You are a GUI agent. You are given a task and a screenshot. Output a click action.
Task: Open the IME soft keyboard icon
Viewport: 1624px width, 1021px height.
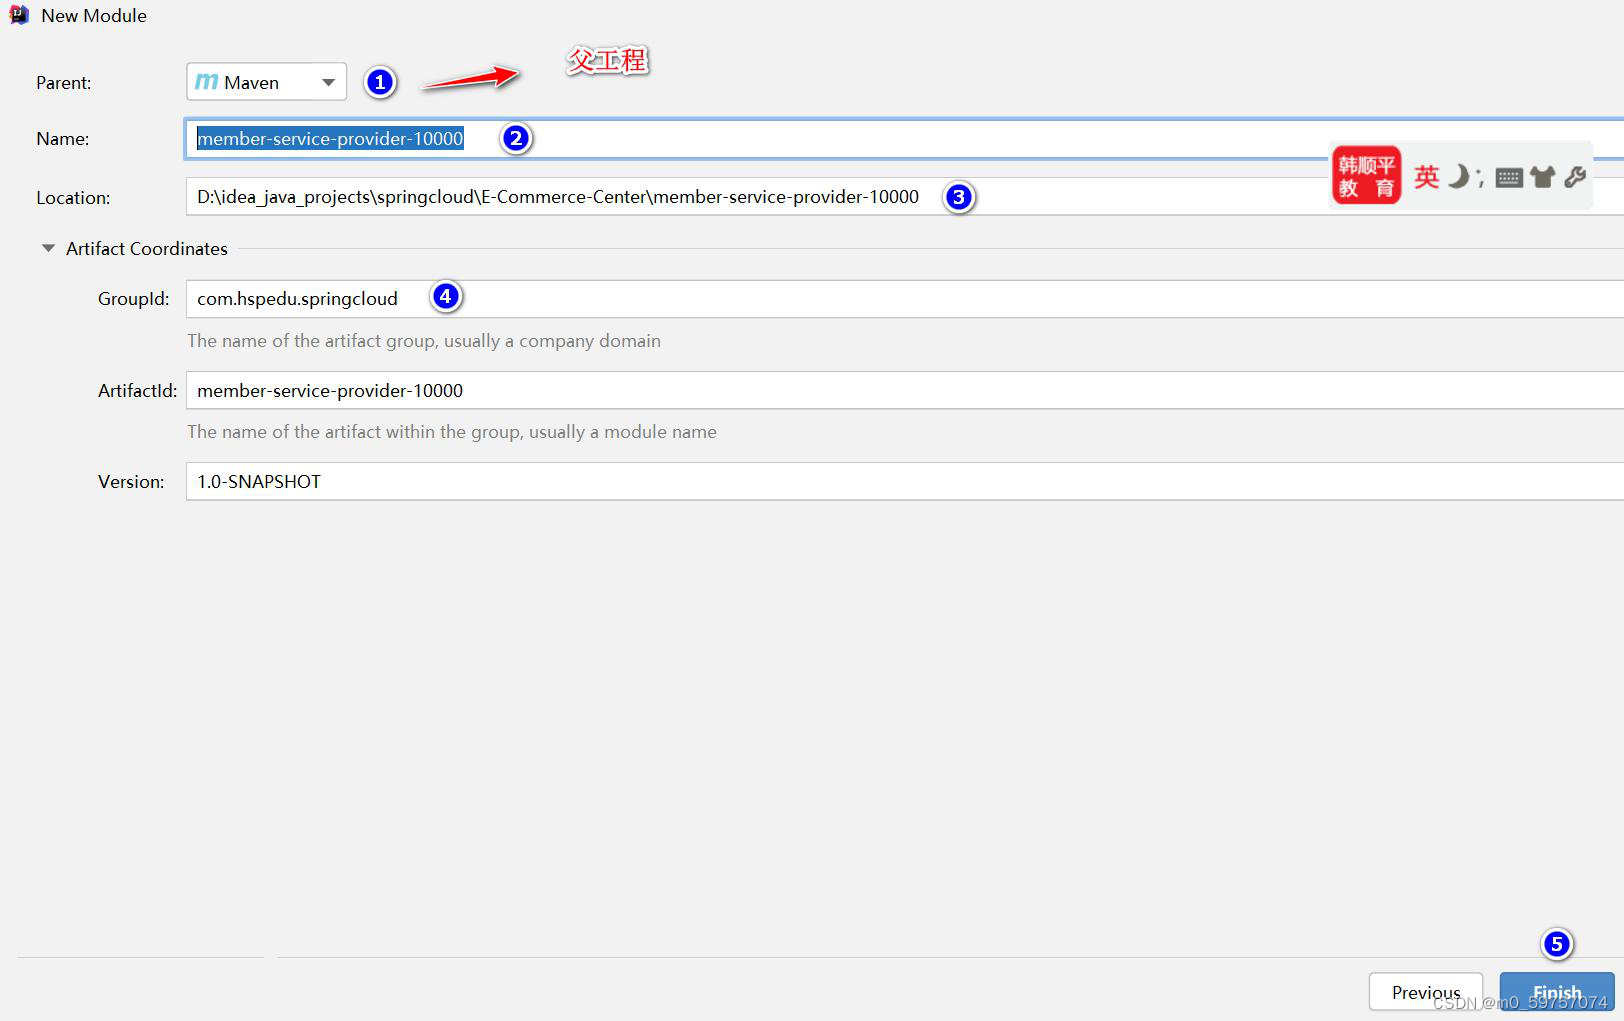point(1509,178)
